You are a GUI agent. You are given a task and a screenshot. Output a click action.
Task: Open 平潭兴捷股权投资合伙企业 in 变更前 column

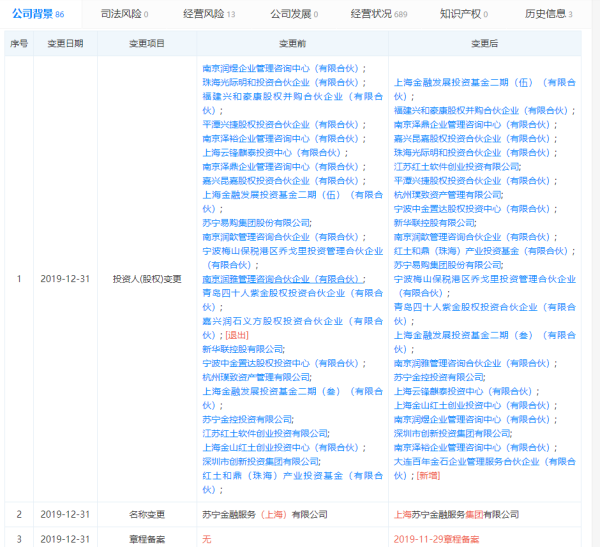coord(280,125)
